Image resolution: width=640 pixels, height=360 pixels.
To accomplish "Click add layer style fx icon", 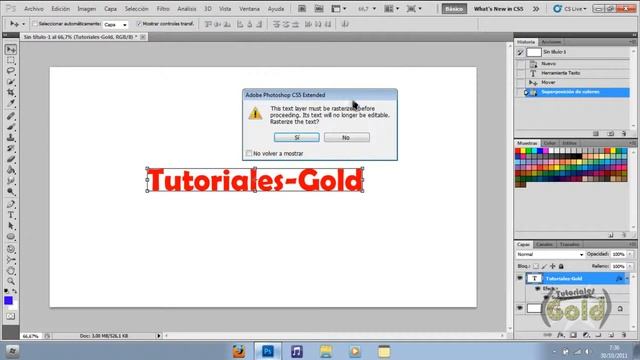I will (561, 335).
